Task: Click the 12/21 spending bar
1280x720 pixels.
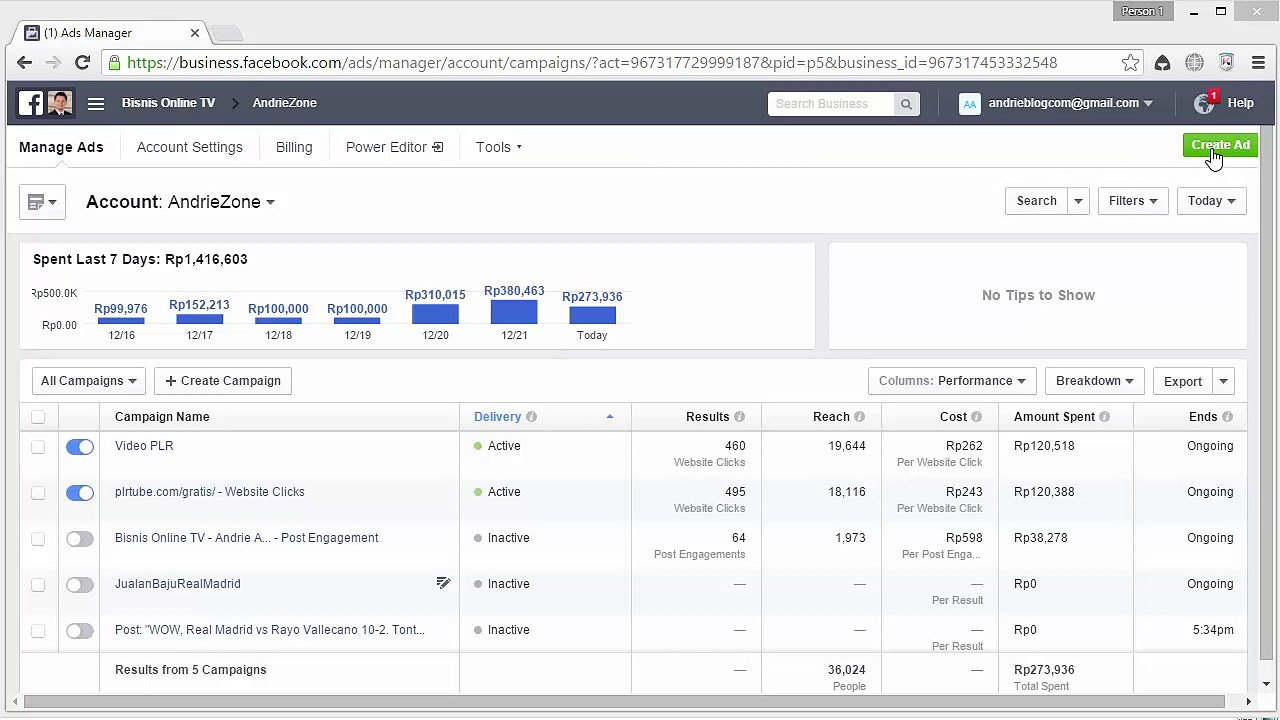Action: tap(514, 312)
